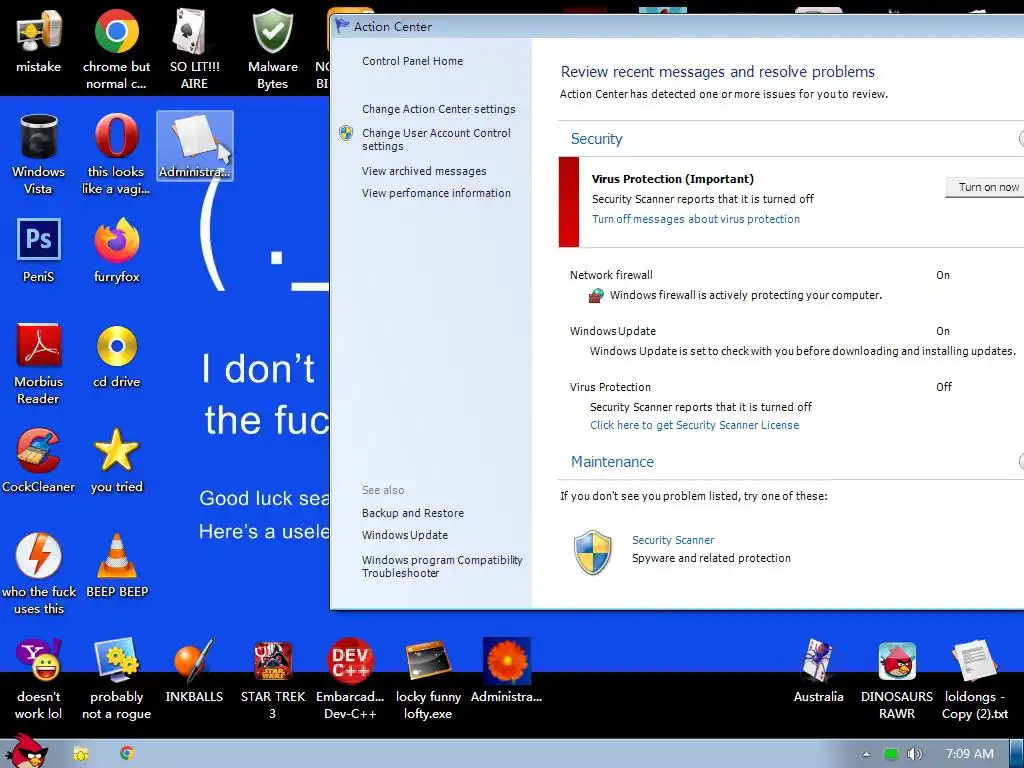Open the 'CockCleaner' icon
The width and height of the screenshot is (1024, 768).
point(39,460)
